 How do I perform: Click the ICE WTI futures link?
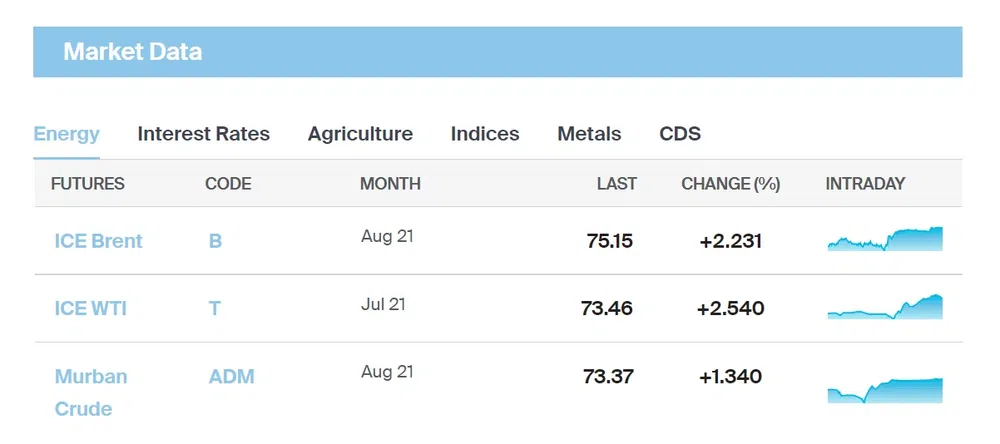tap(90, 309)
